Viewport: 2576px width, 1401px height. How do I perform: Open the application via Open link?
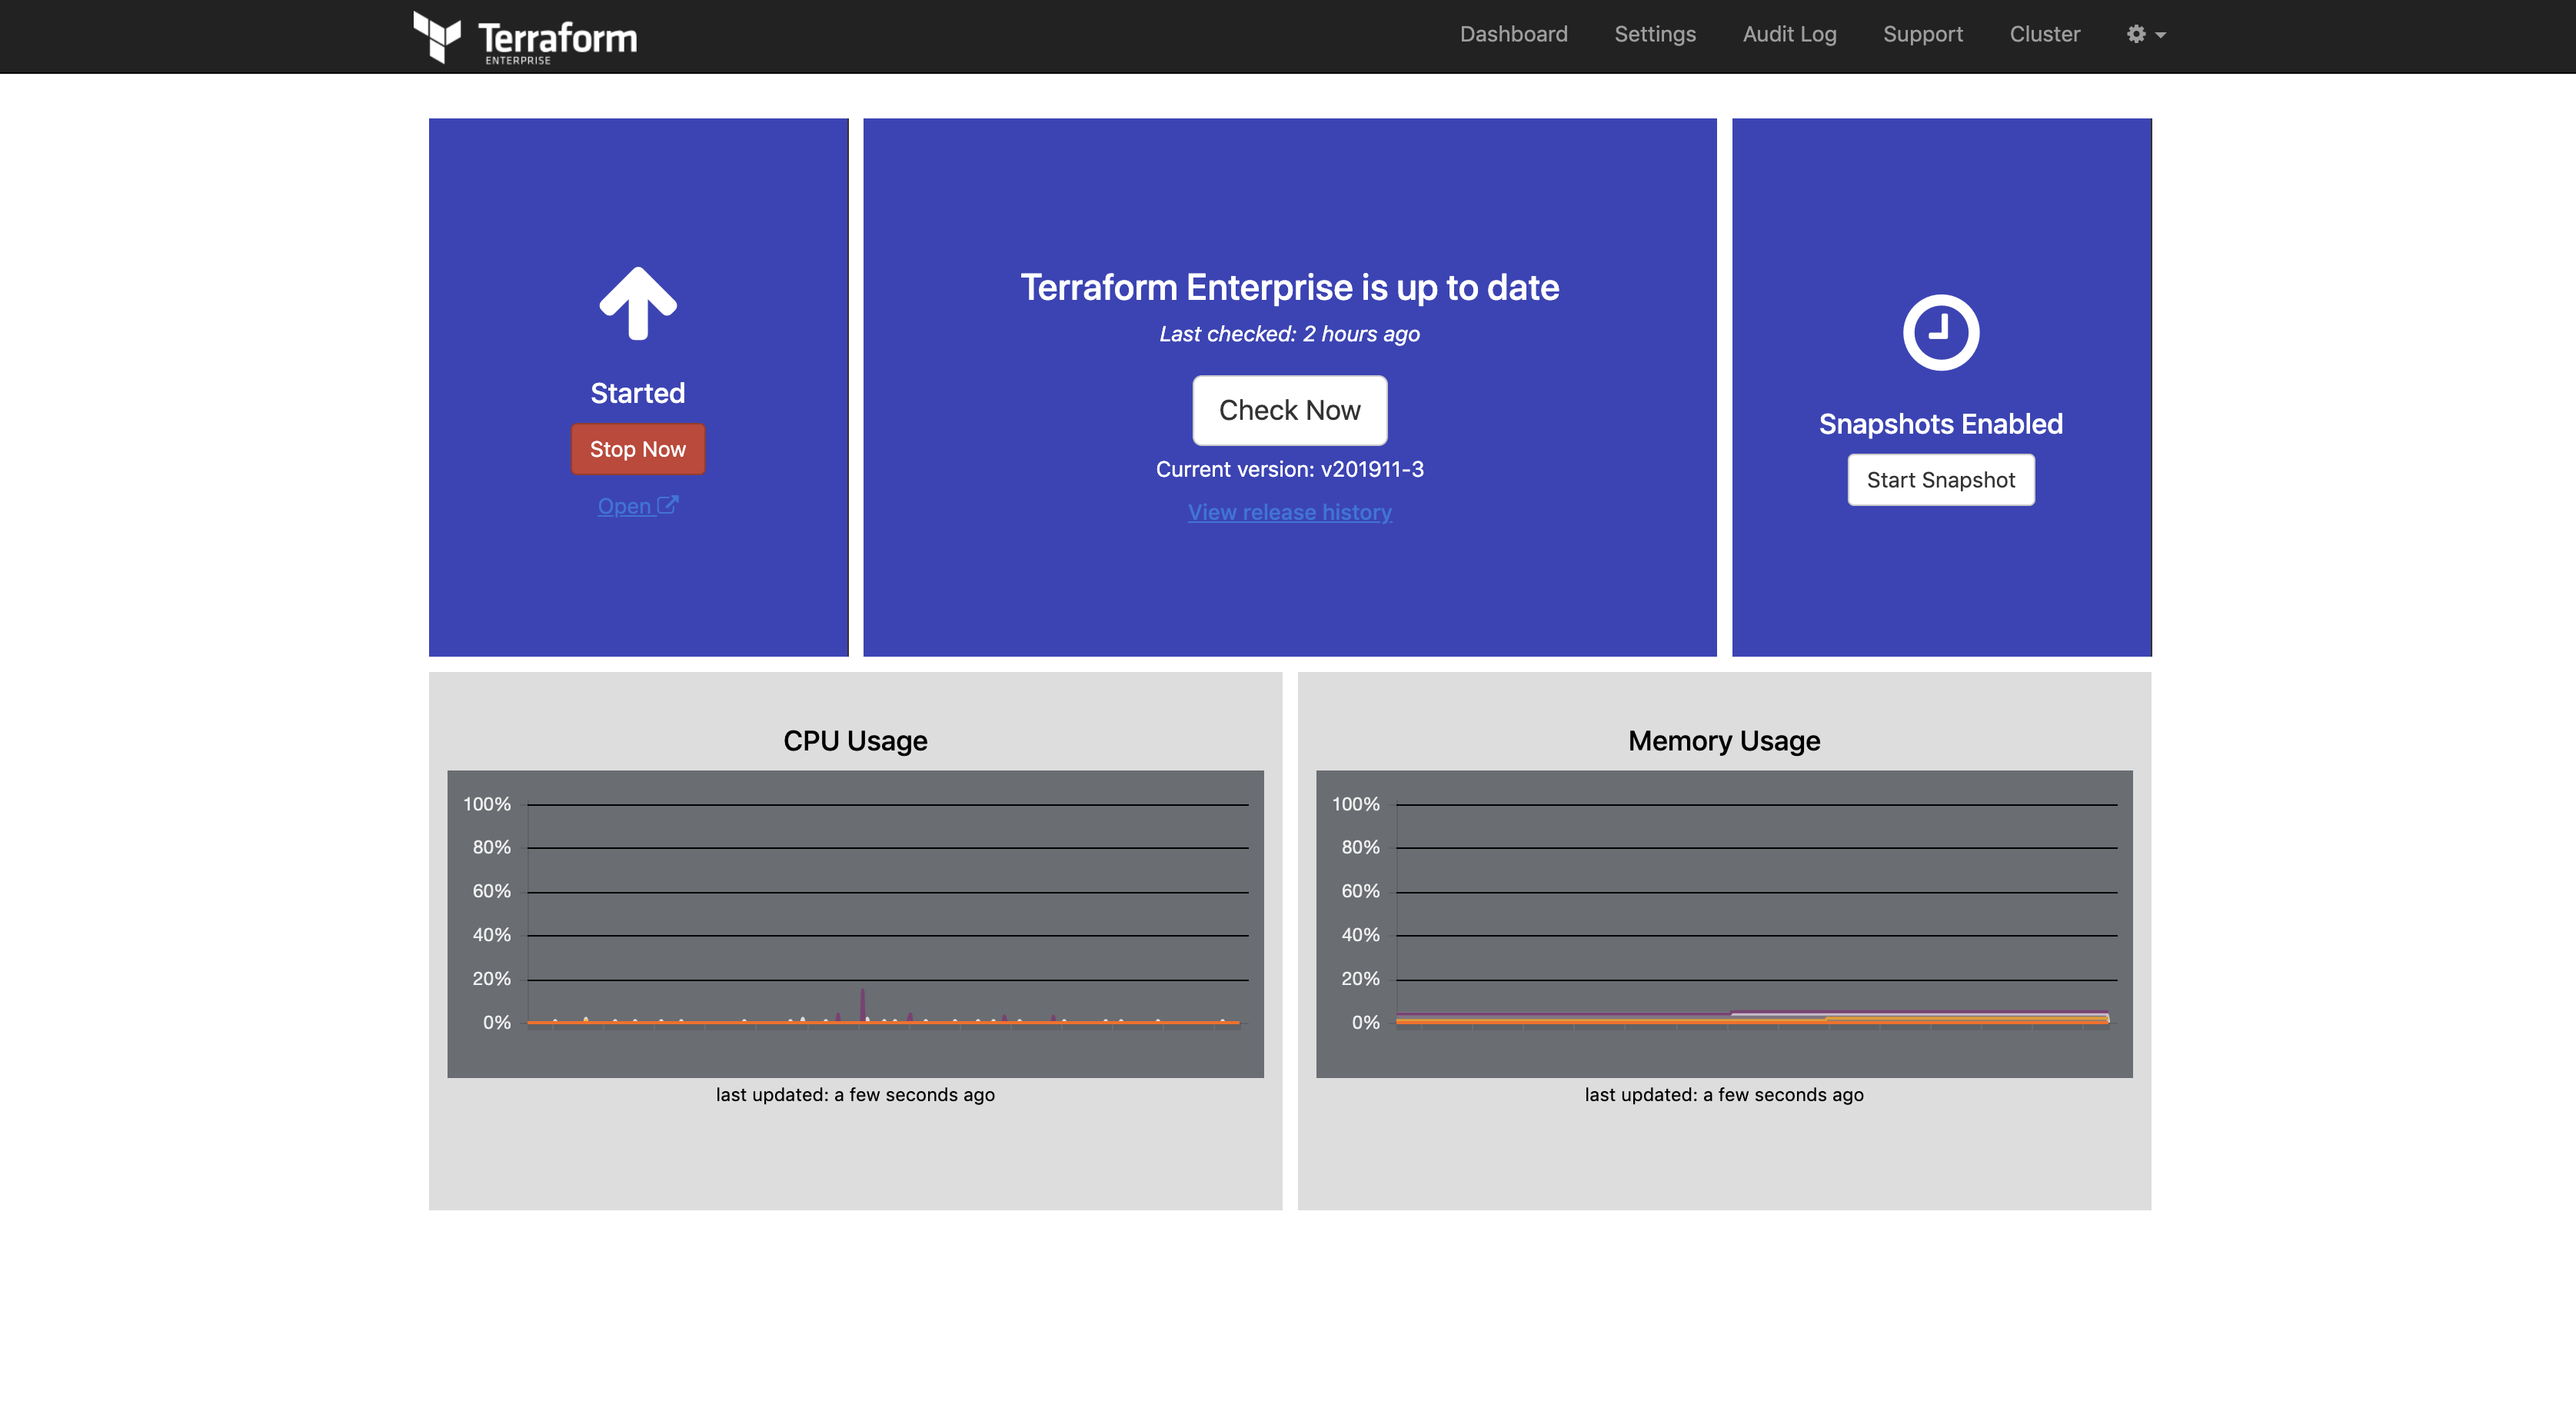pyautogui.click(x=638, y=506)
